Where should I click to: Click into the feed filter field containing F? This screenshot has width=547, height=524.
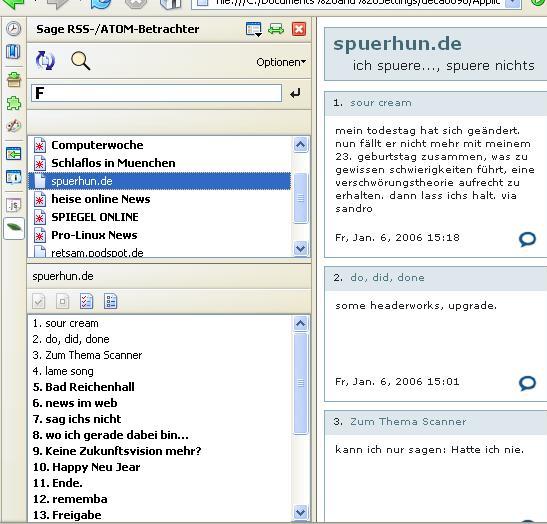point(156,93)
